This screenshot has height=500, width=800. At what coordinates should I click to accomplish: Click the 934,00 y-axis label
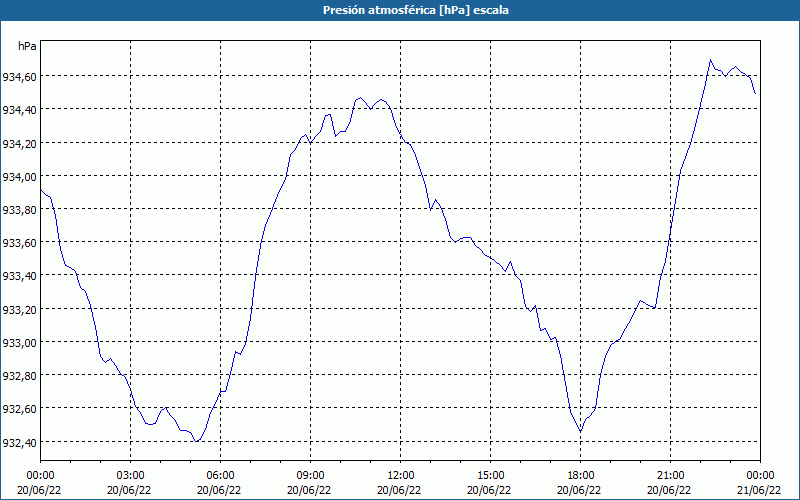(x=19, y=177)
